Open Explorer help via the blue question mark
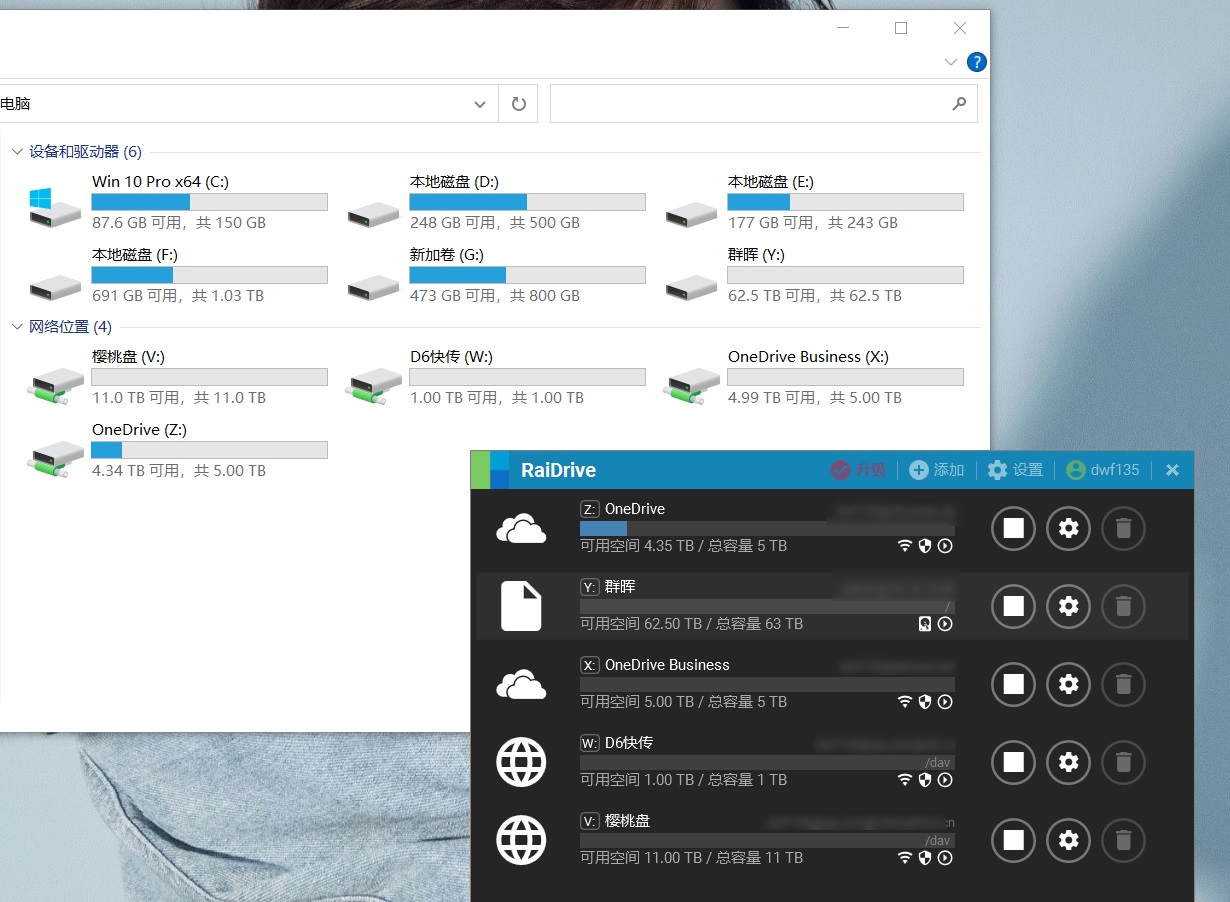The width and height of the screenshot is (1230, 902). (x=977, y=62)
